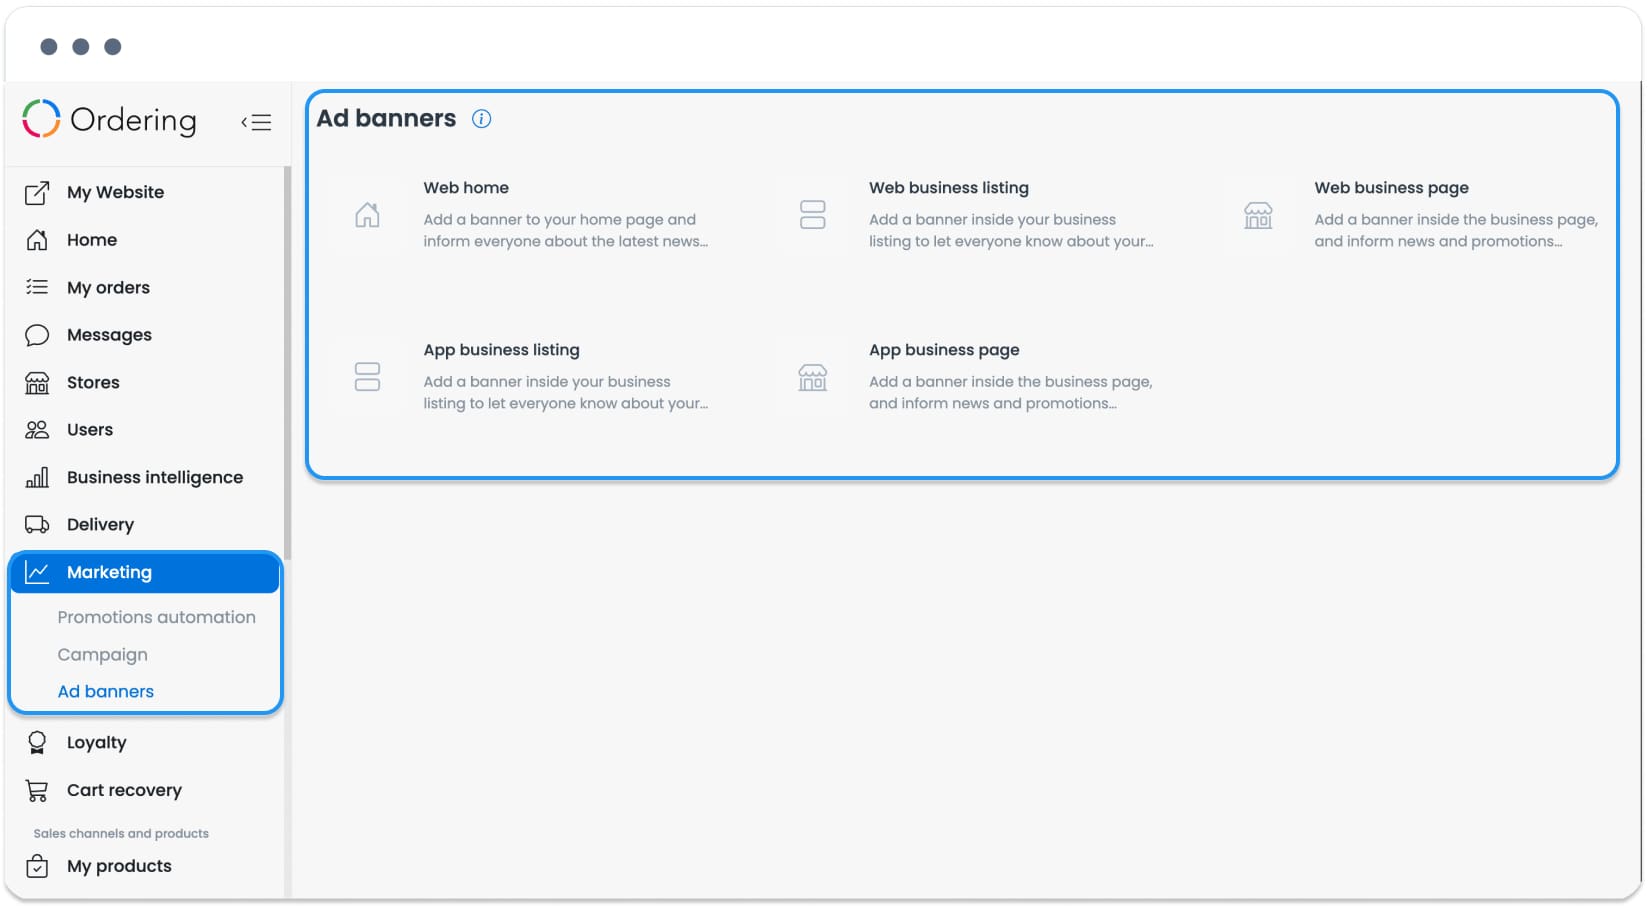Click the Delivery truck icon
This screenshot has height=917, width=1648.
pos(37,525)
